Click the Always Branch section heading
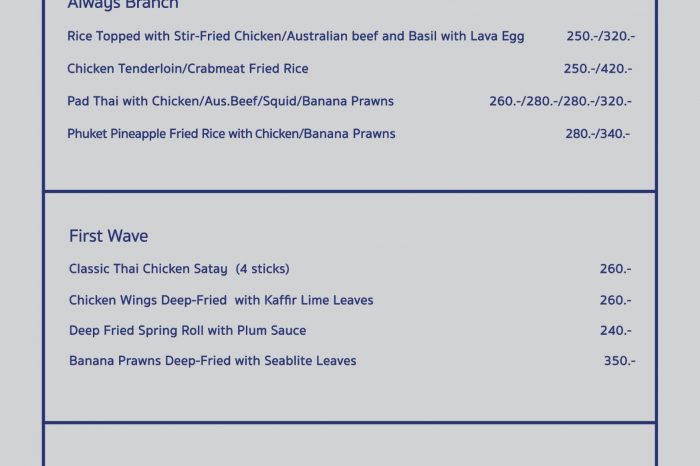 (x=123, y=5)
